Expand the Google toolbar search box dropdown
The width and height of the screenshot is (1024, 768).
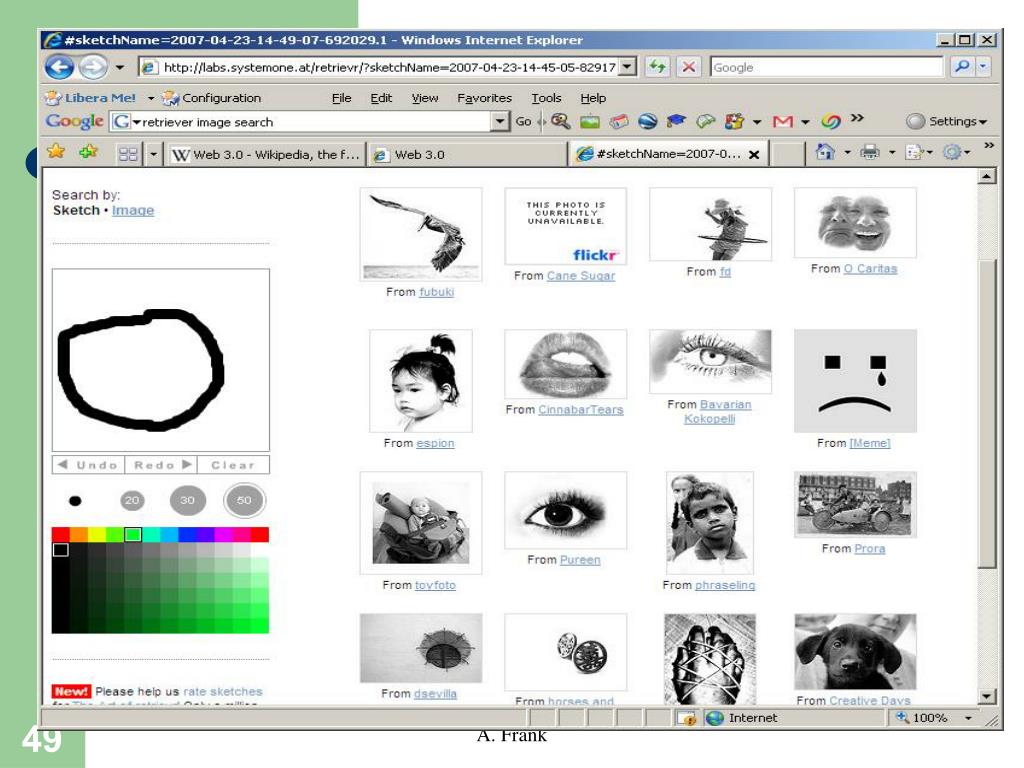point(500,121)
